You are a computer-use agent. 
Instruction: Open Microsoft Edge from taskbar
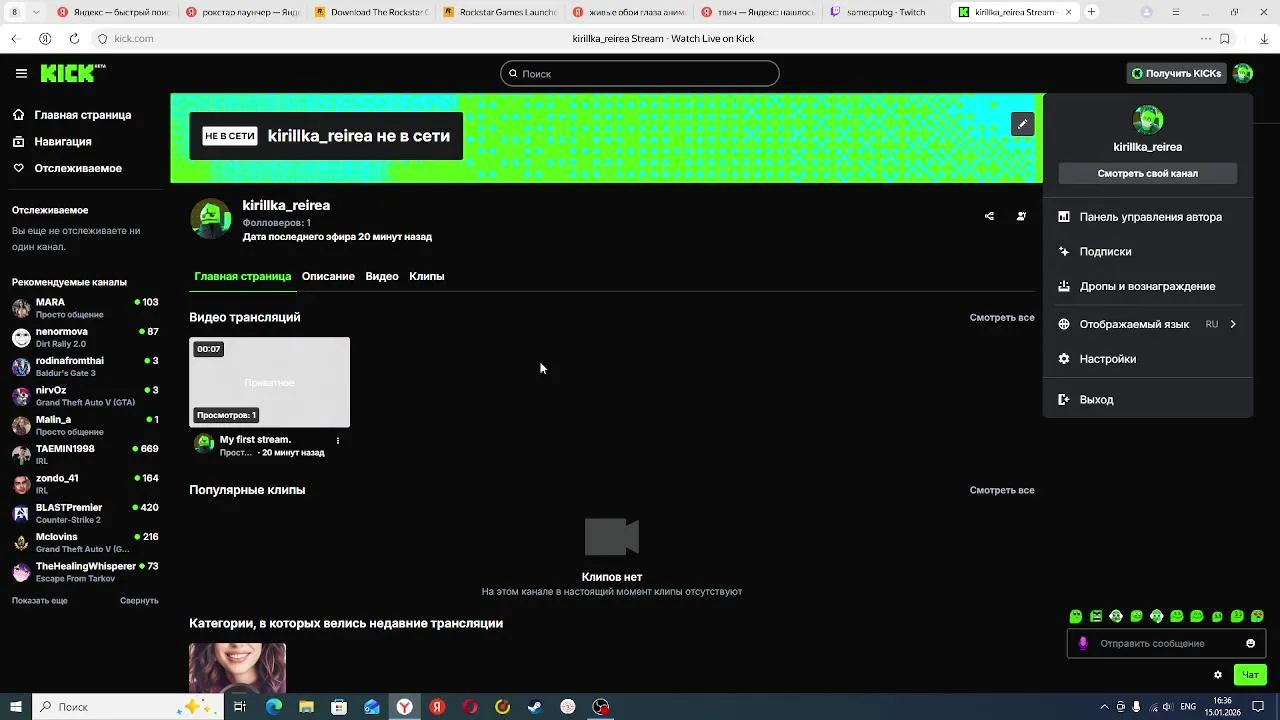[x=274, y=706]
